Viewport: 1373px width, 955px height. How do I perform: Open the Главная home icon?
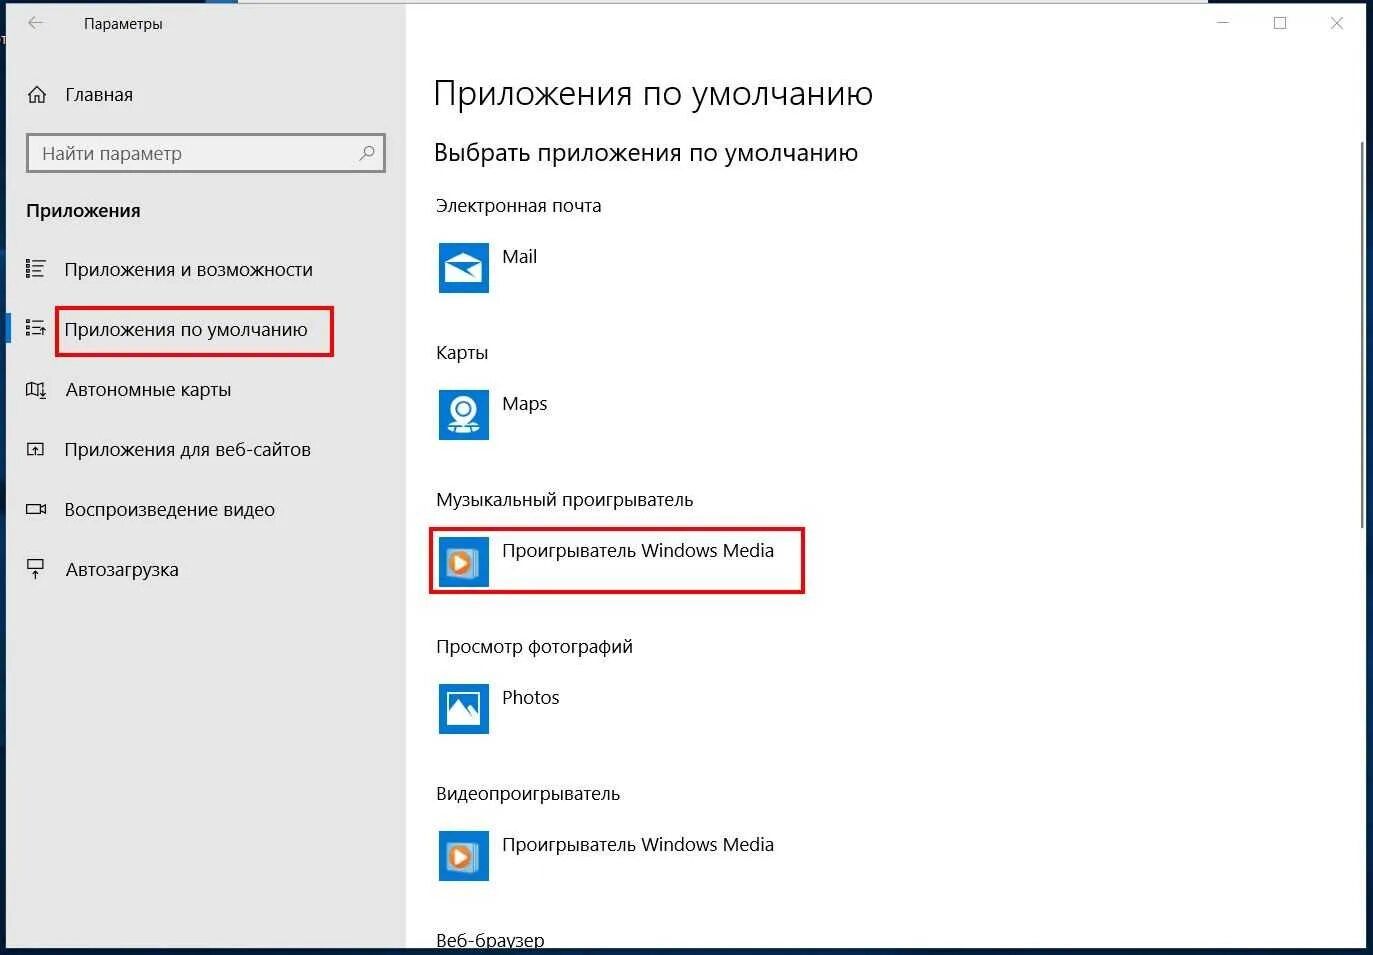37,95
